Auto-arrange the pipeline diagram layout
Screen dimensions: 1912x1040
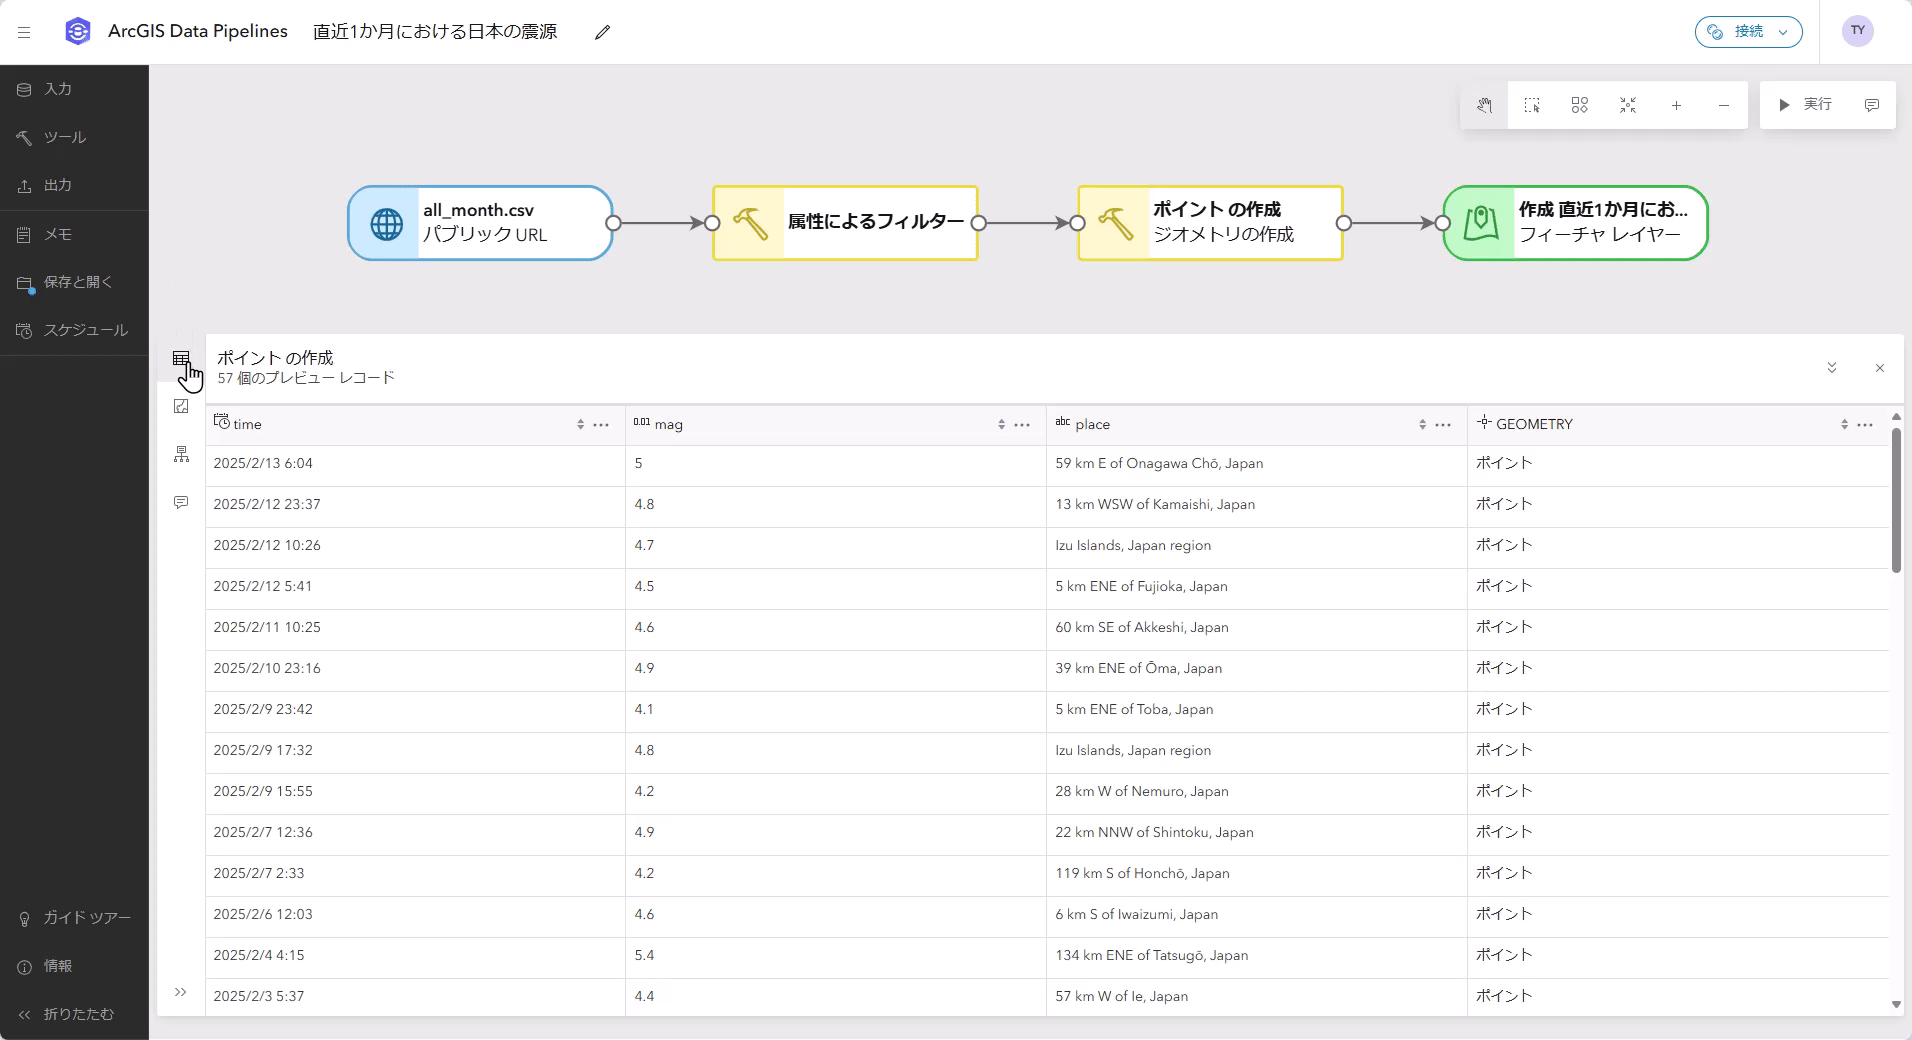point(1580,105)
